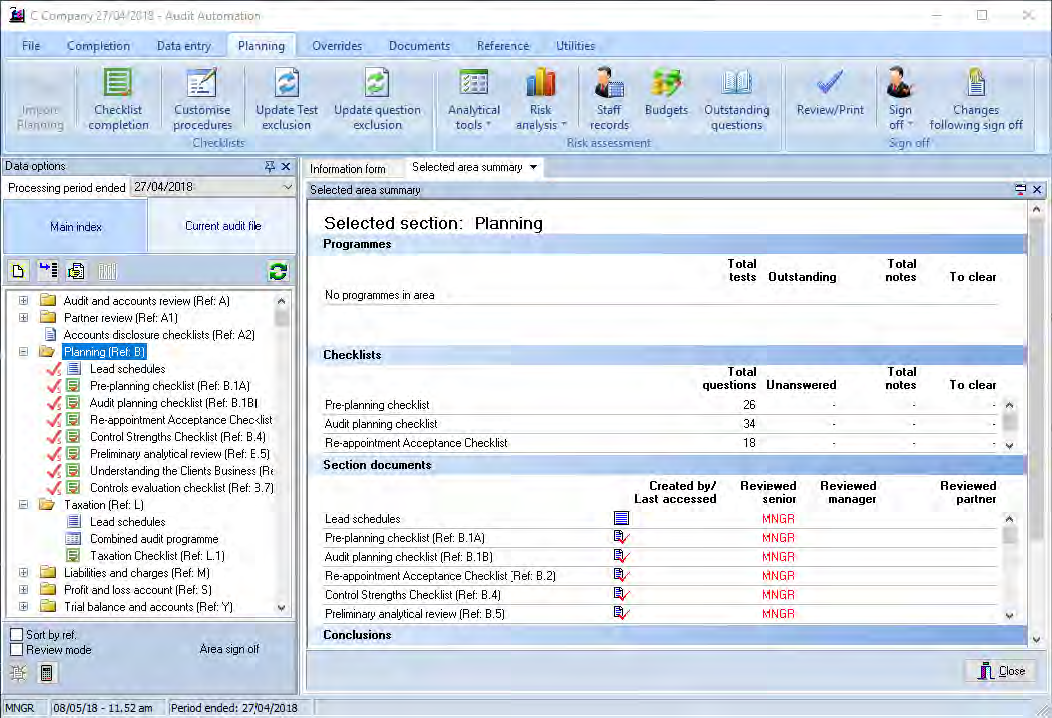The height and width of the screenshot is (718, 1052).
Task: Click Main index button
Action: point(75,226)
